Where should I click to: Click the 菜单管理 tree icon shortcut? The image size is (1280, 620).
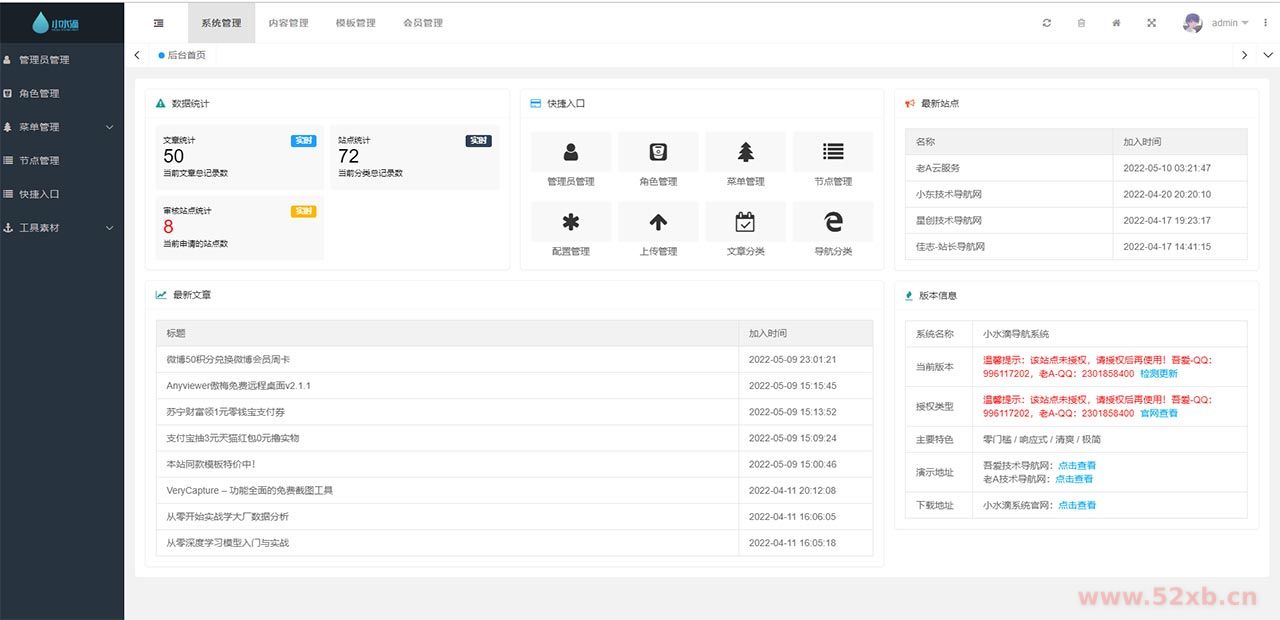point(746,152)
